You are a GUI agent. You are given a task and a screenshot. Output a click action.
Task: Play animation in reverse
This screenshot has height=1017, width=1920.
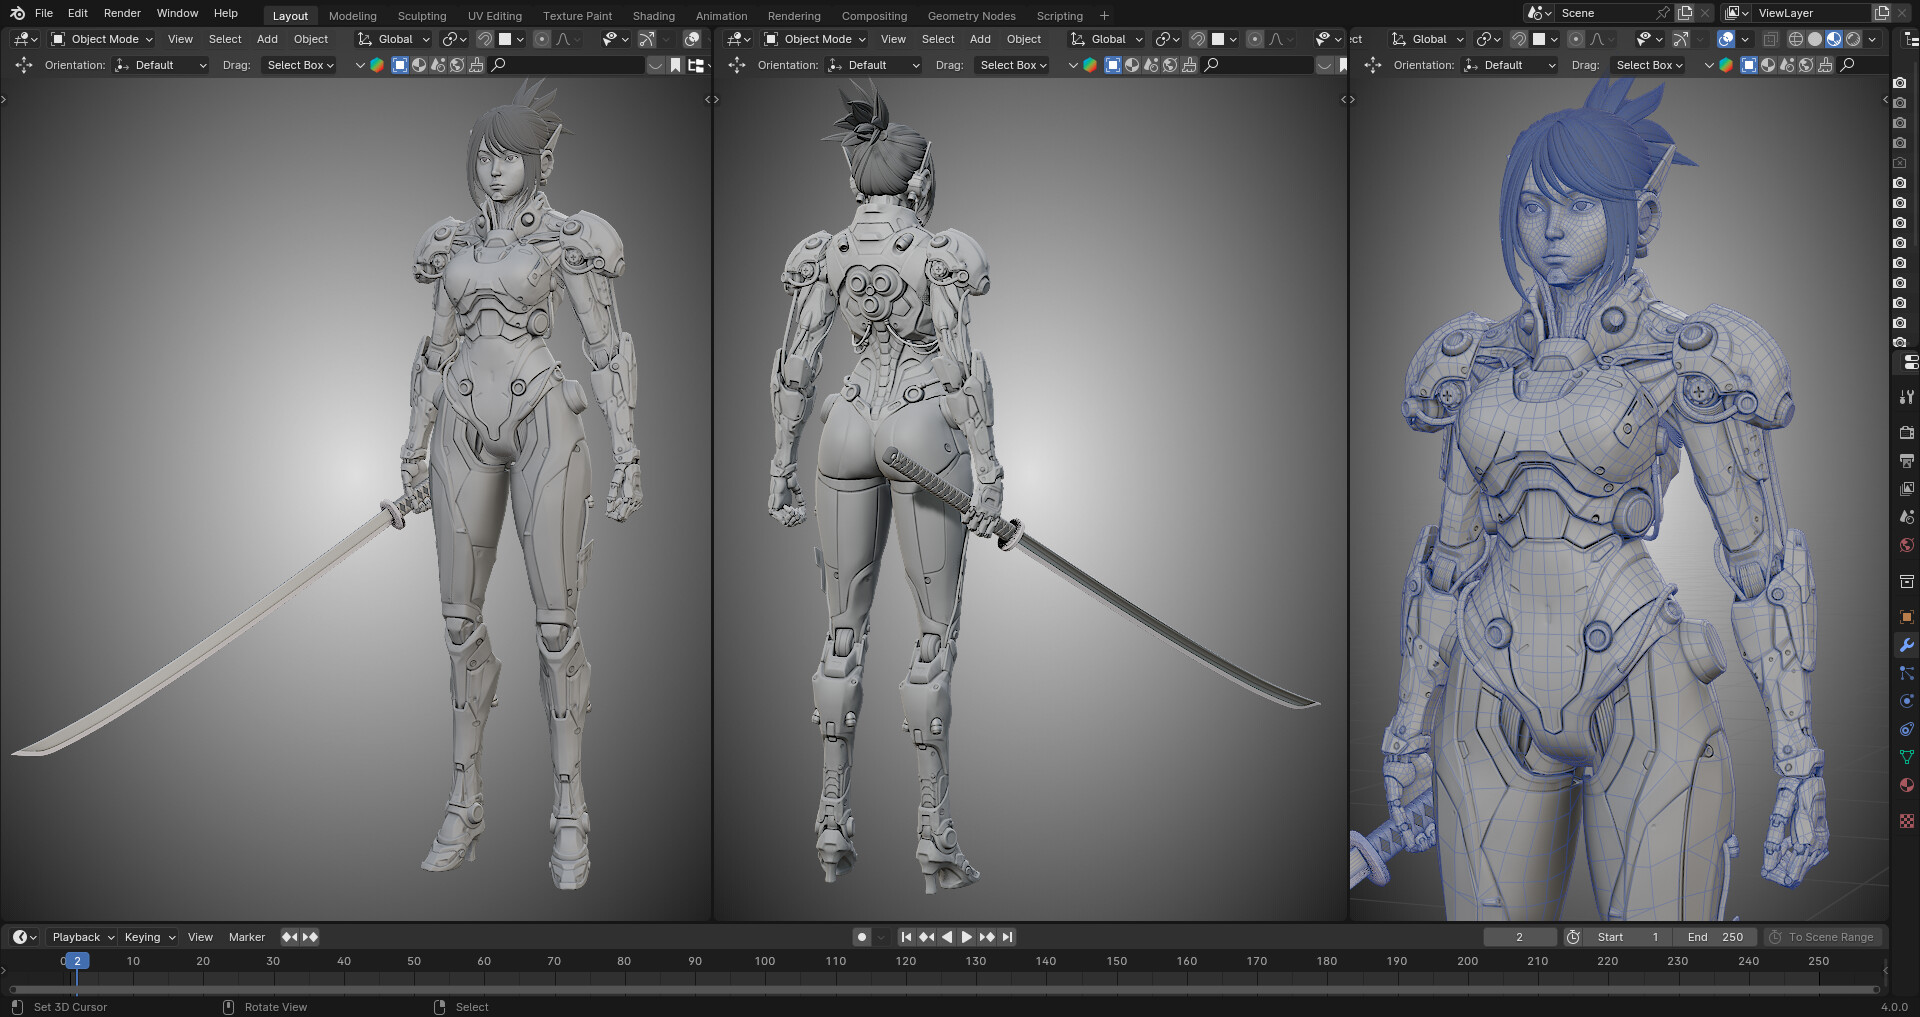946,937
